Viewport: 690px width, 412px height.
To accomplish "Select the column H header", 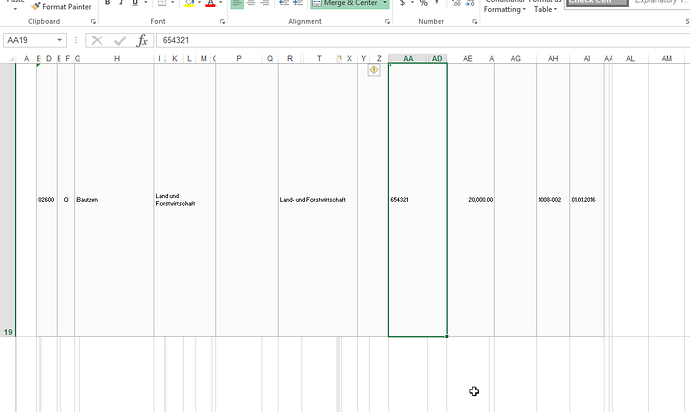I will (117, 58).
